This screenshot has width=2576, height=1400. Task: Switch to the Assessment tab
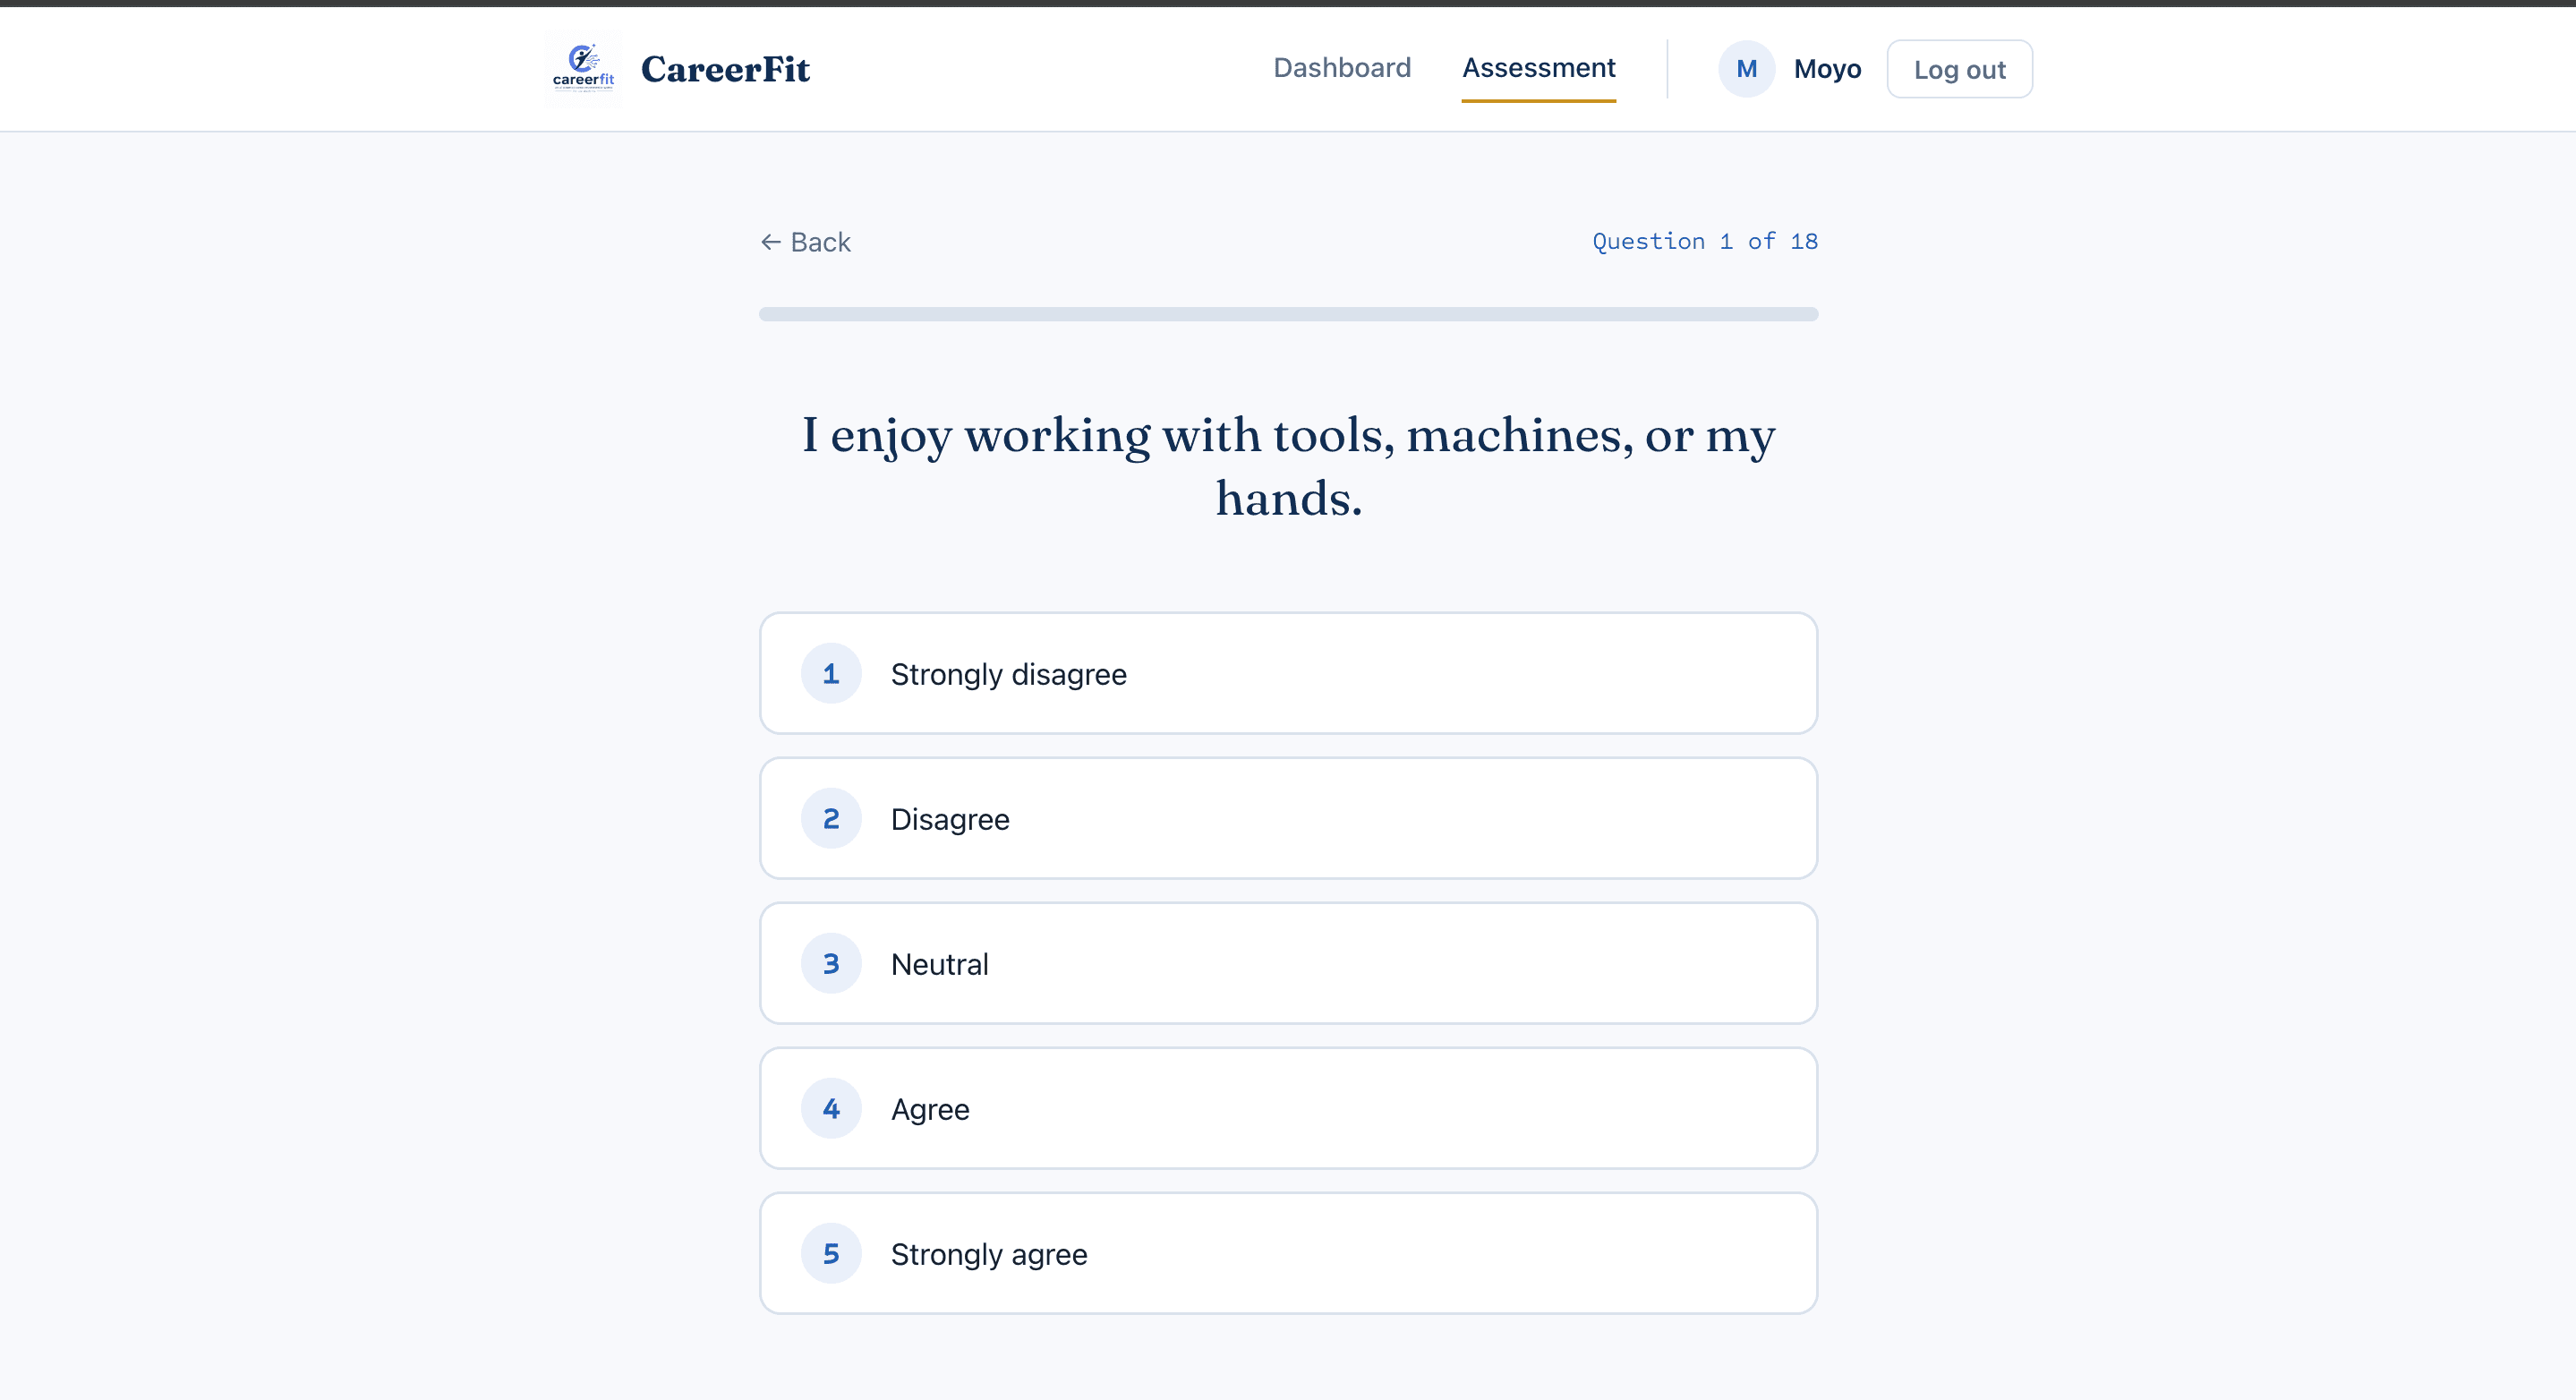tap(1538, 68)
